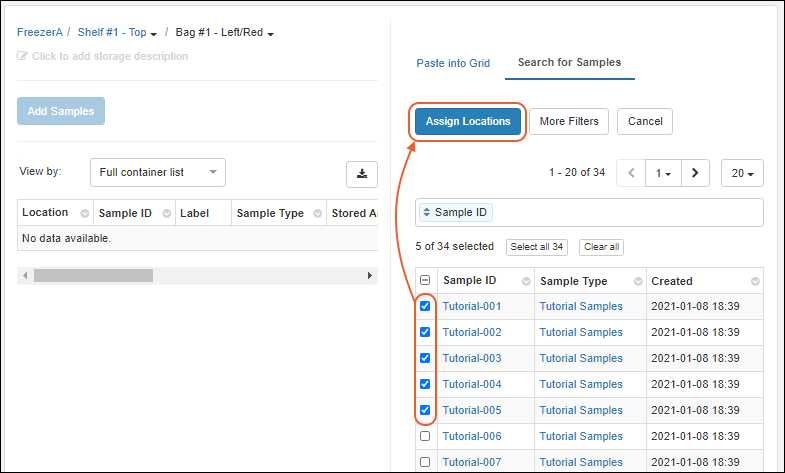Open Location column header menu arrow
Screen dimensions: 785x473
(84, 213)
